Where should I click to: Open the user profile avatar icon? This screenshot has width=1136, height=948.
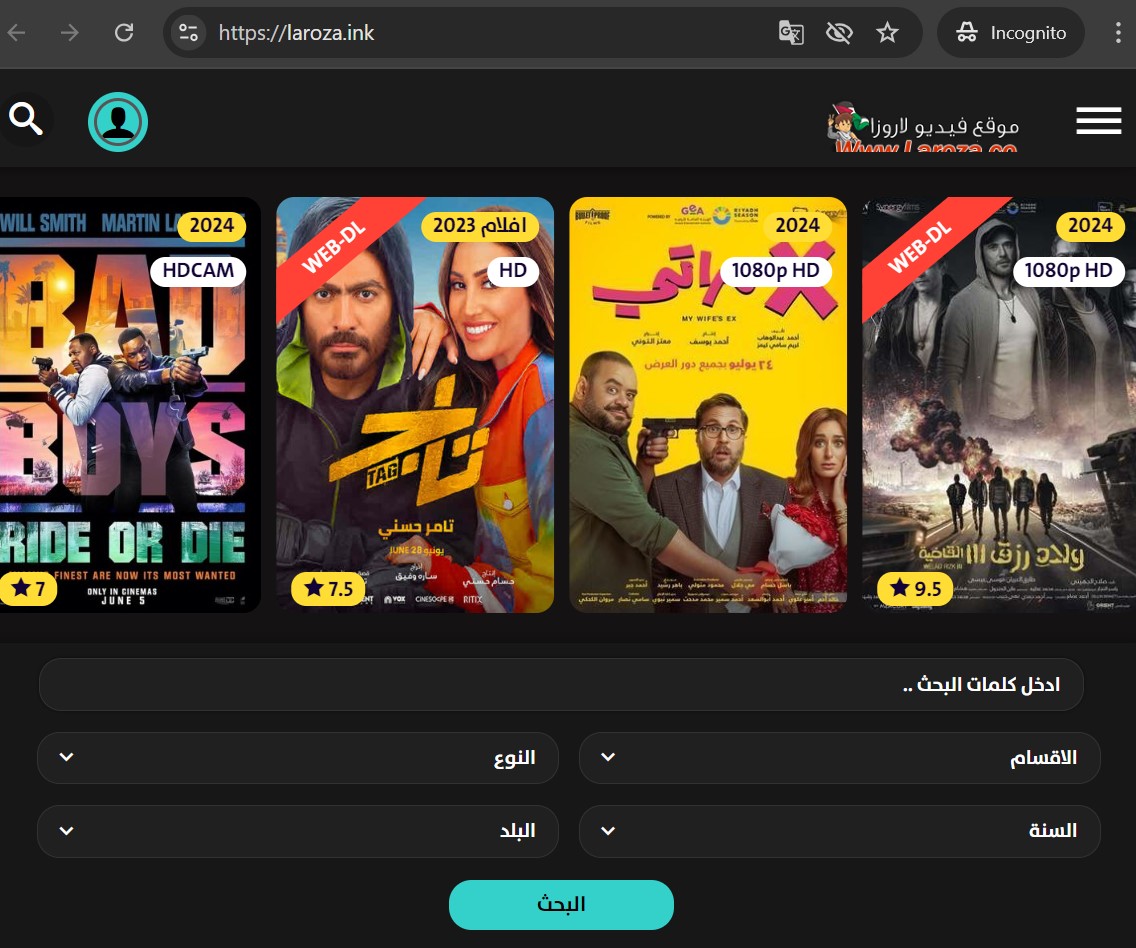click(x=118, y=122)
